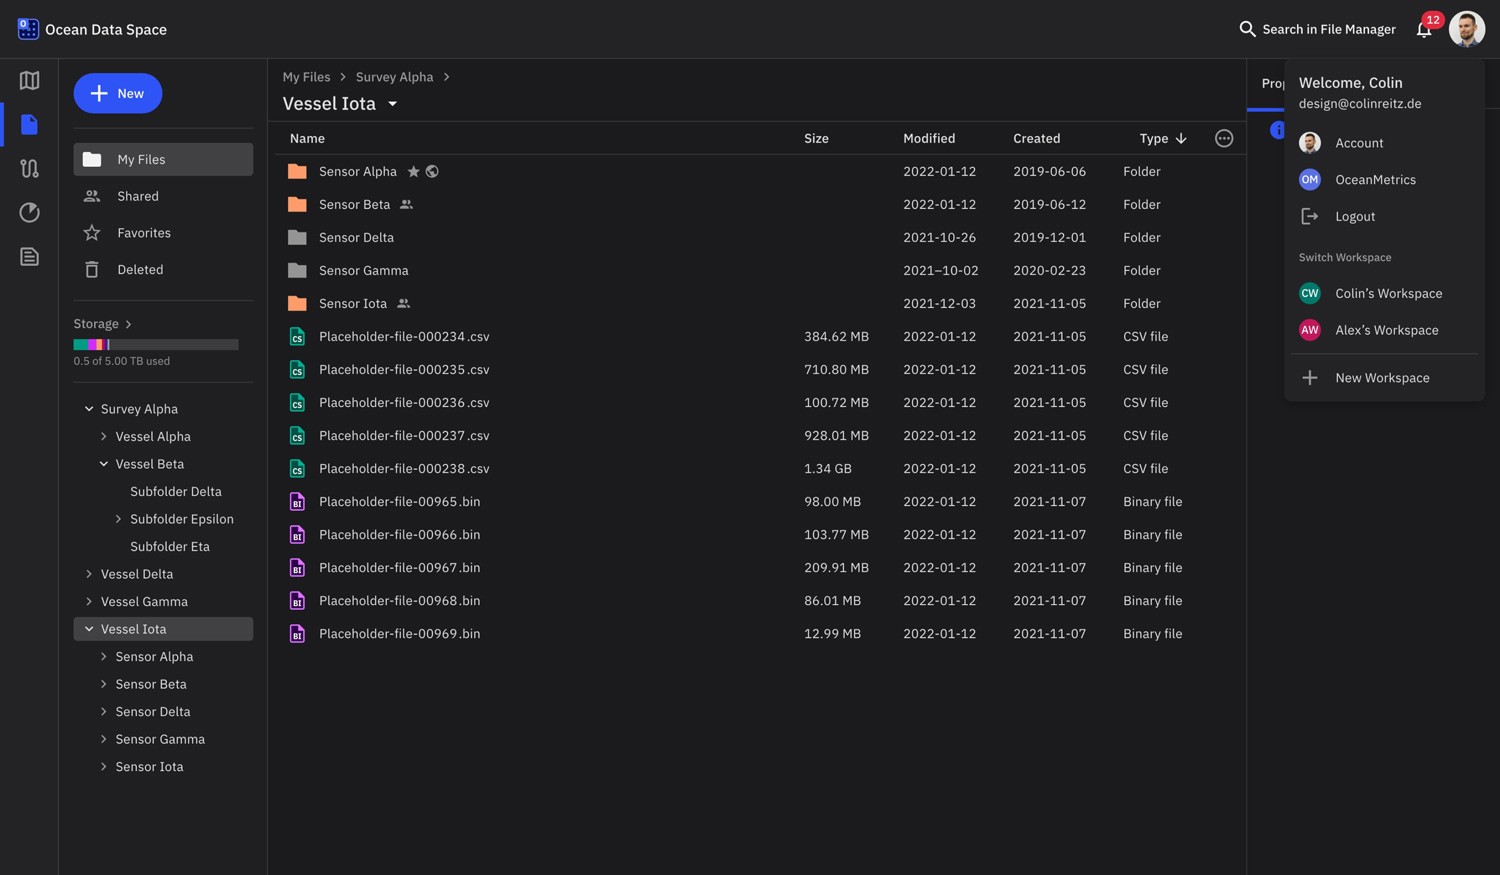Open the usage pie-chart icon in the left rail
The image size is (1500, 875).
[29, 212]
